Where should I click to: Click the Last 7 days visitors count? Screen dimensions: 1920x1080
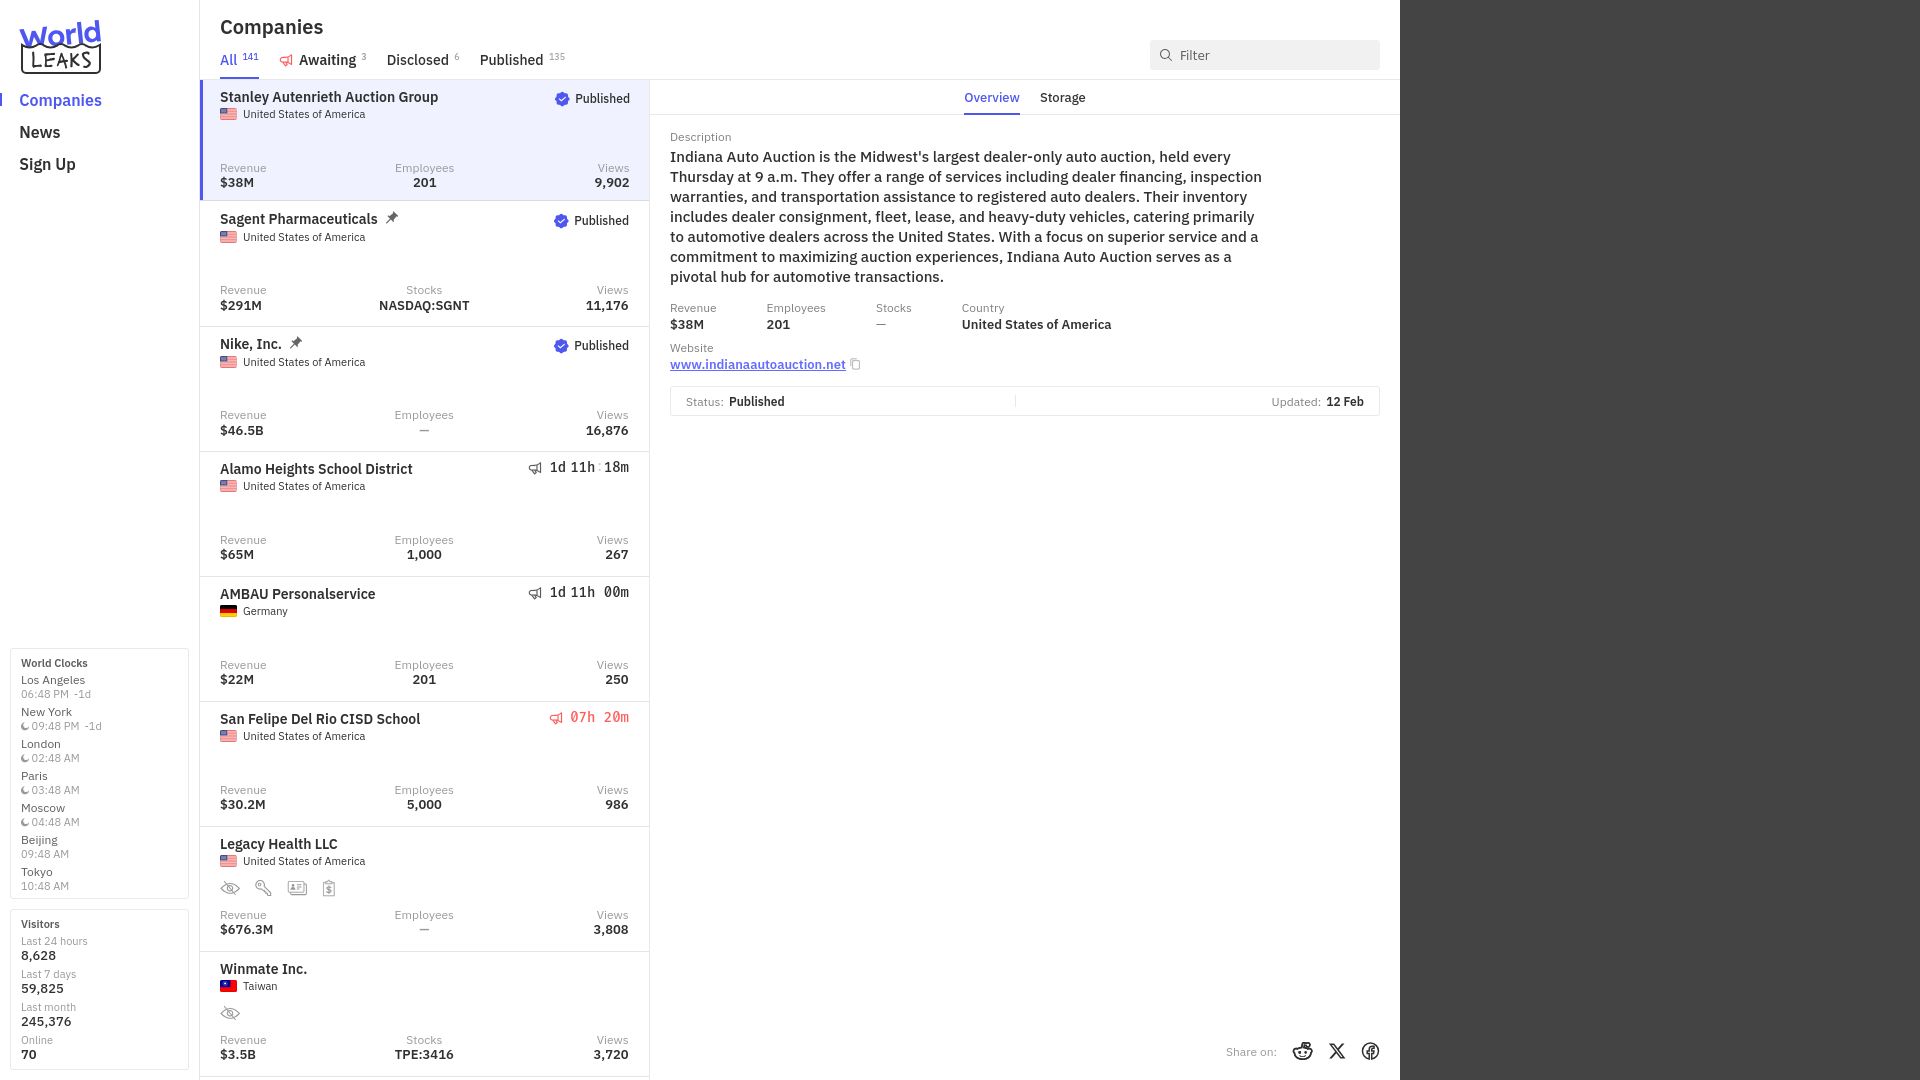(x=42, y=989)
